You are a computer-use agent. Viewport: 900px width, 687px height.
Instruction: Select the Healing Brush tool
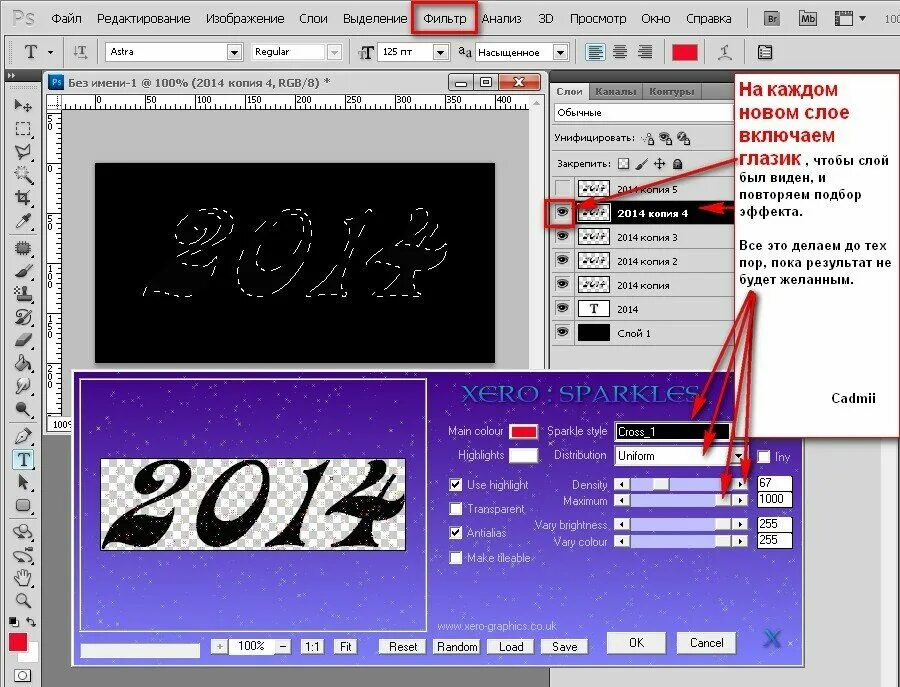click(23, 249)
